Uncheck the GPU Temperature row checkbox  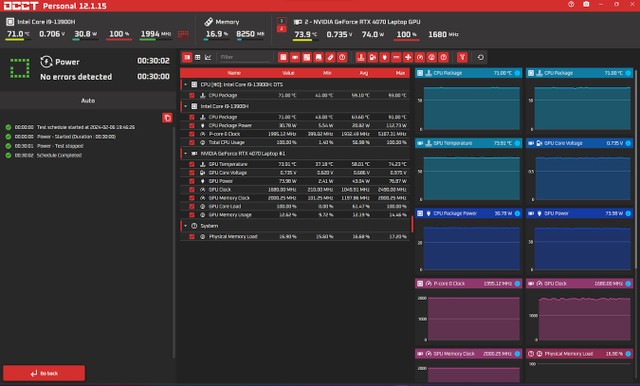192,164
